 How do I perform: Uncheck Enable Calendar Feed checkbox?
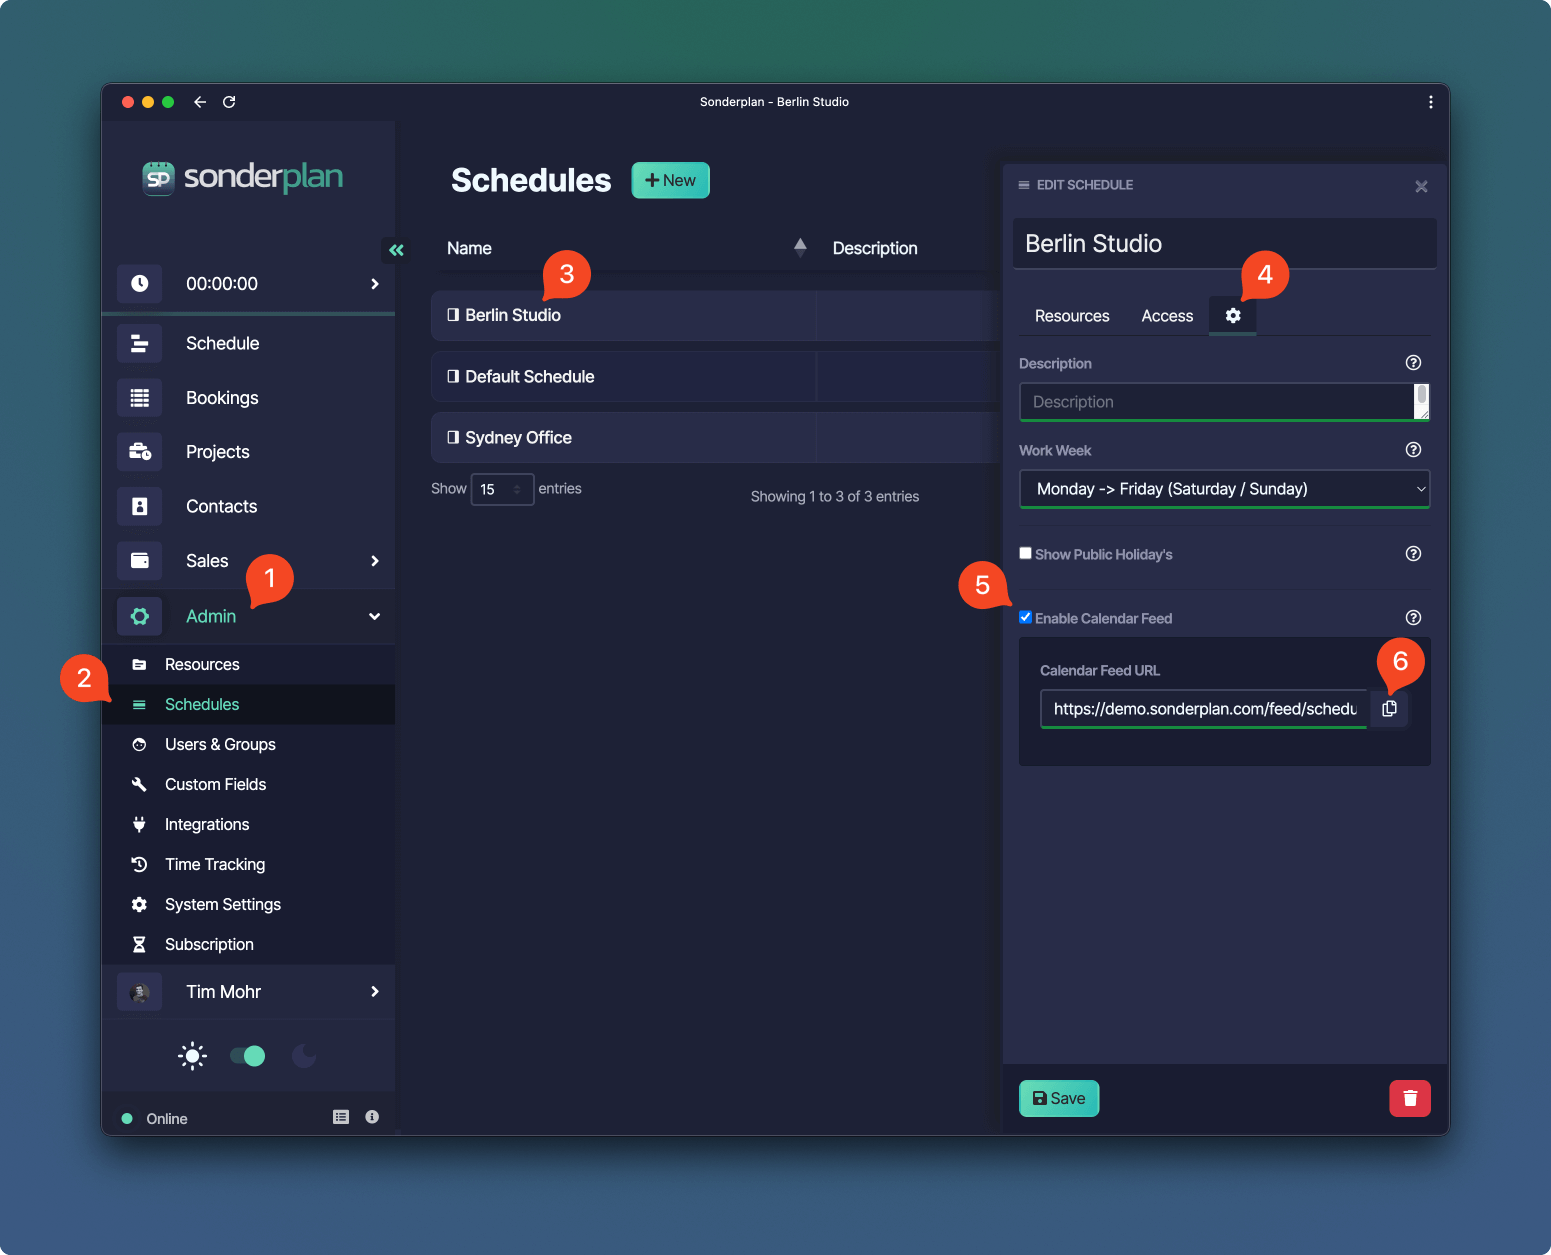(1025, 617)
